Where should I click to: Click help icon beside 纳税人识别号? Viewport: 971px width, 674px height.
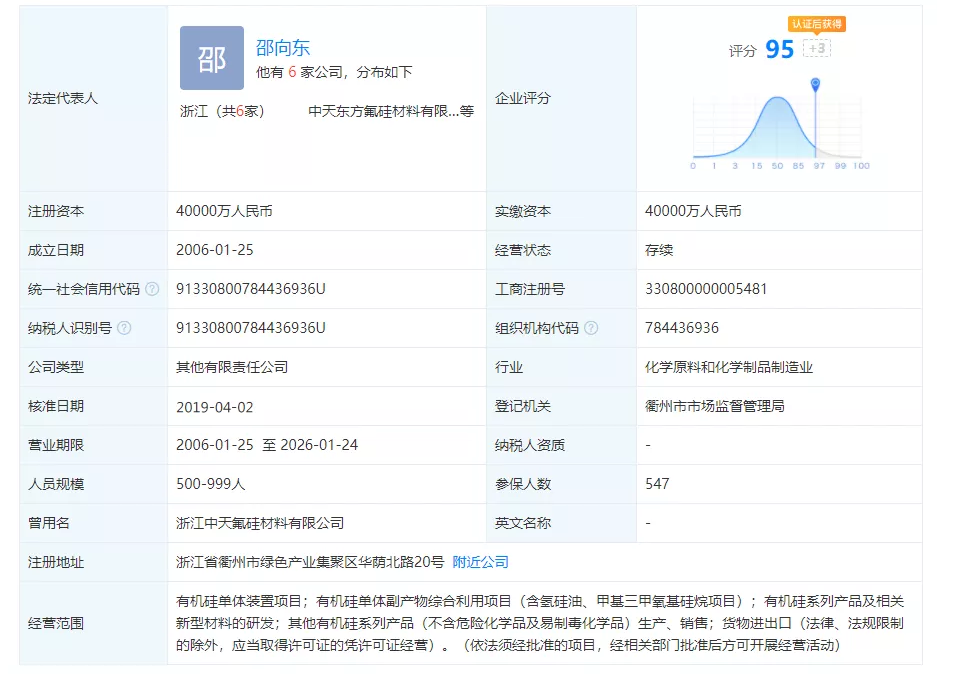[x=124, y=328]
